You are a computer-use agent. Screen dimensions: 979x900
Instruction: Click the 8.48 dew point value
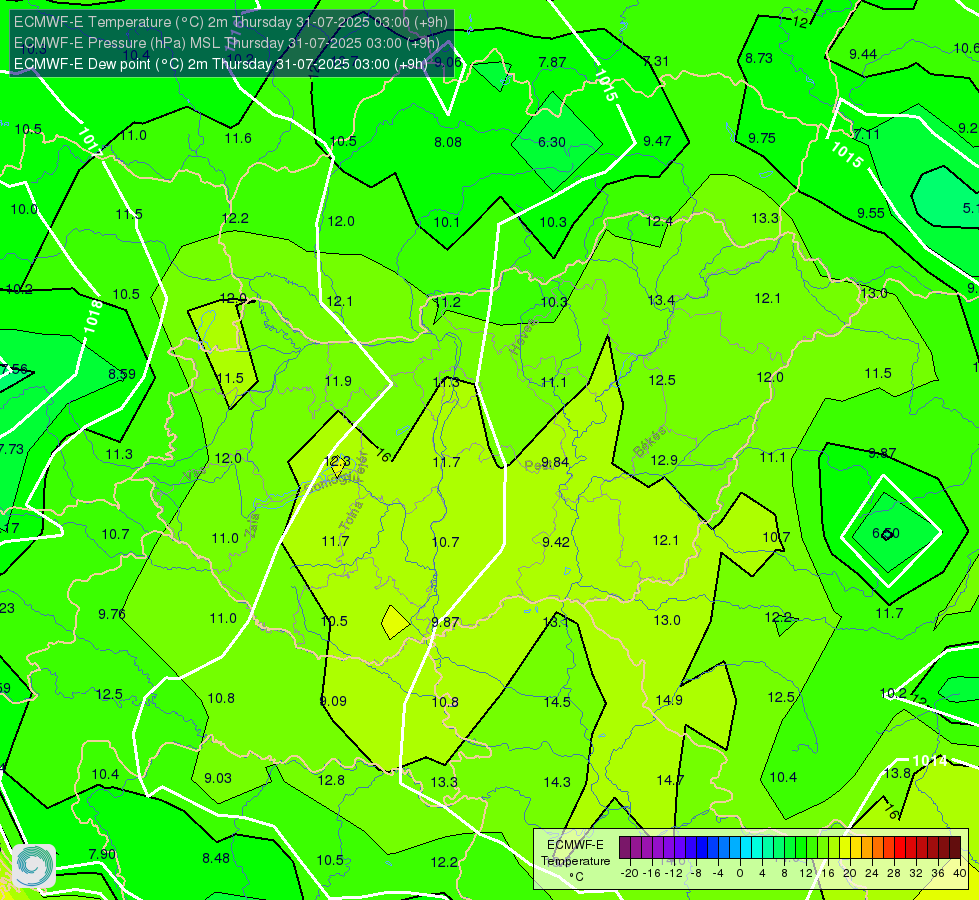(x=216, y=858)
